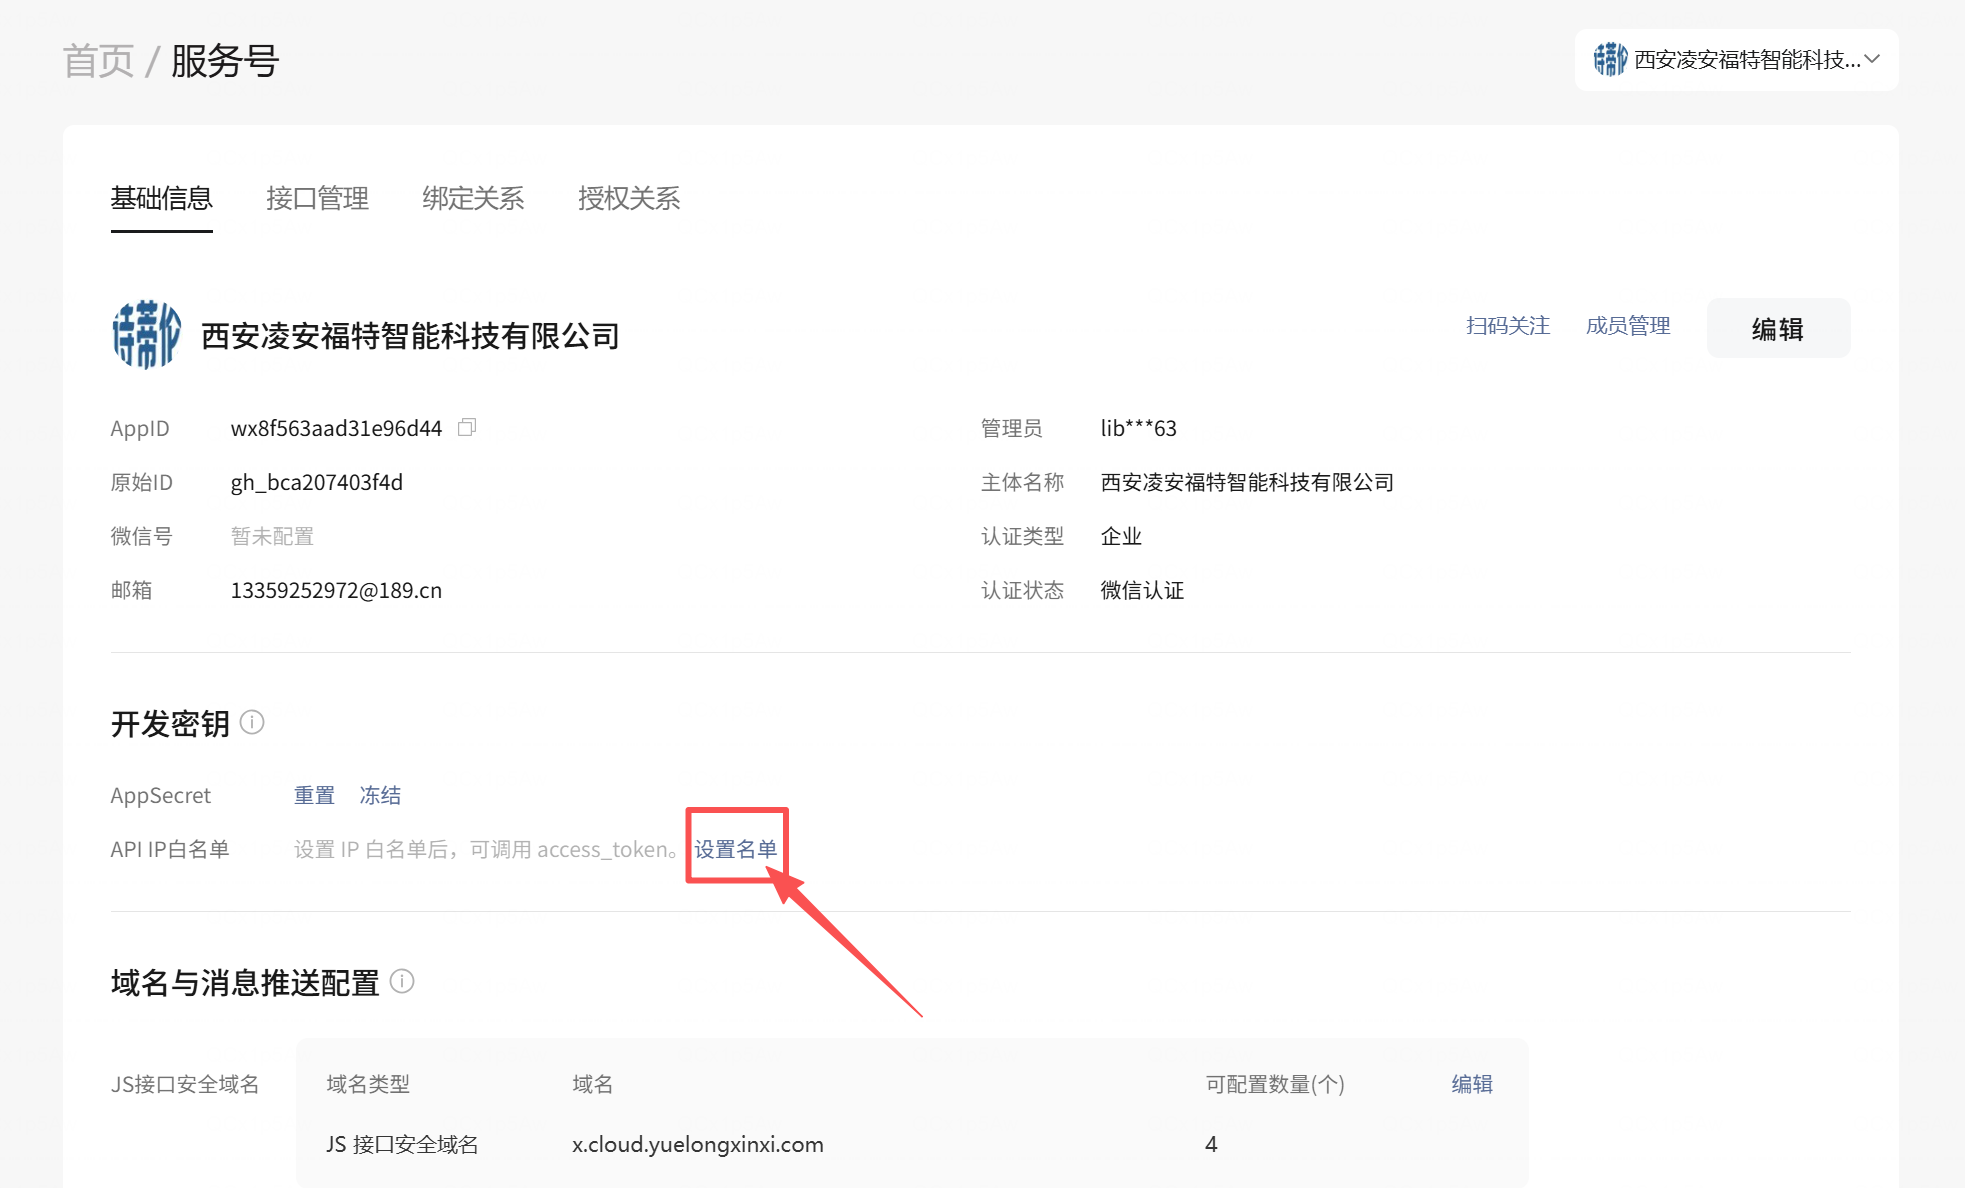Click the 认证状态 value 微信认证

pyautogui.click(x=1142, y=590)
